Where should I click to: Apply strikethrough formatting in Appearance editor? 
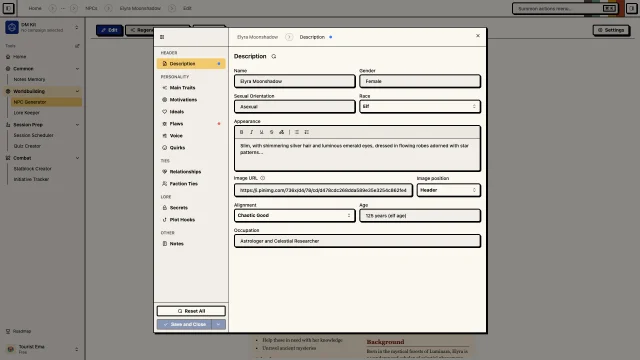pos(271,132)
